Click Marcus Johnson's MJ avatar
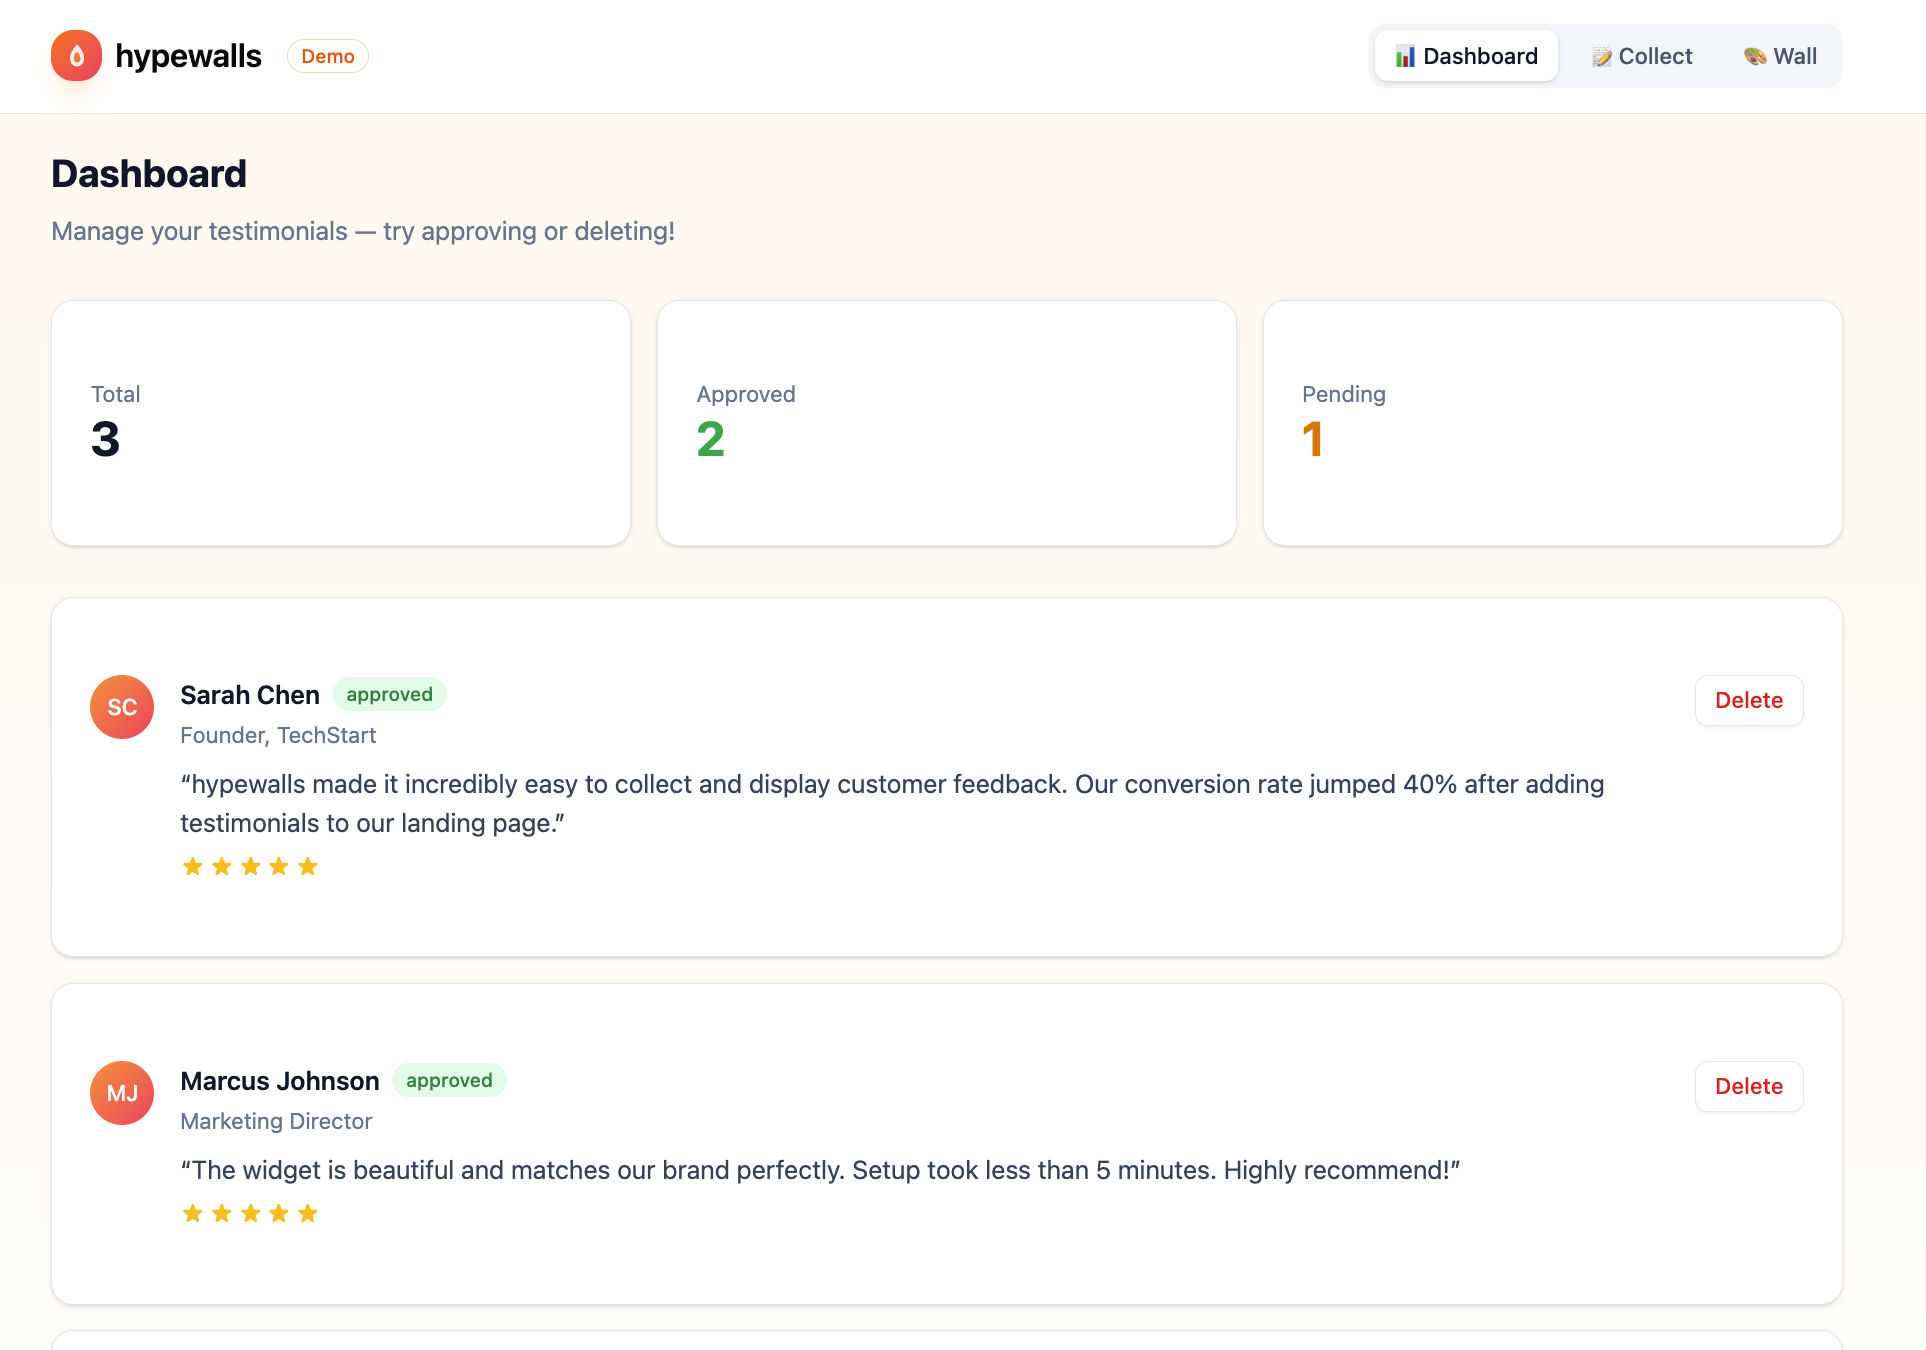Image resolution: width=1926 pixels, height=1350 pixels. pyautogui.click(x=122, y=1093)
